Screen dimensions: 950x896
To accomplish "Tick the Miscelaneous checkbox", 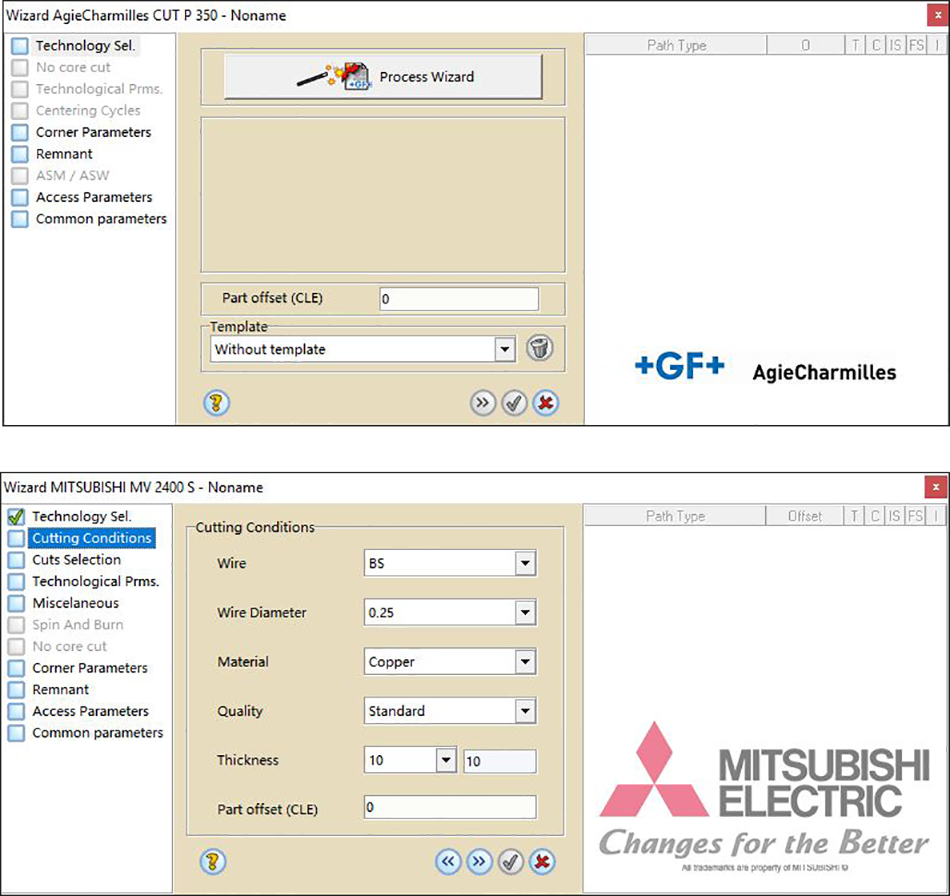I will click(x=15, y=604).
